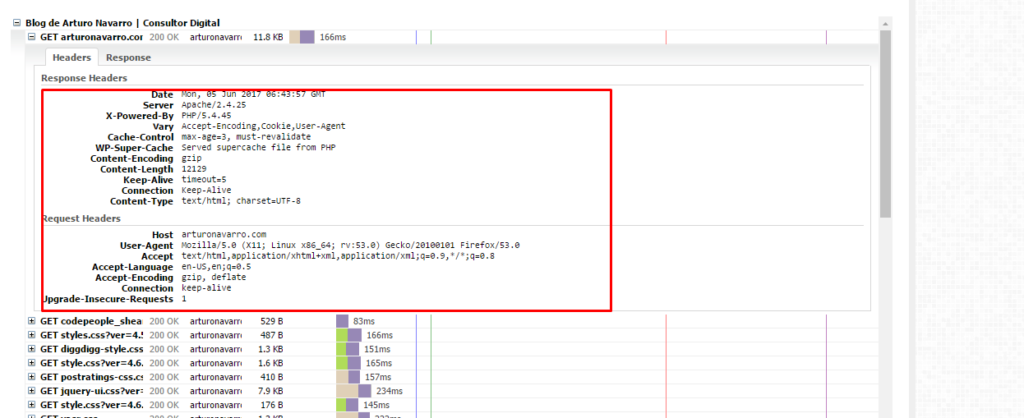Click the Request Headers section heading
This screenshot has width=1024, height=418.
point(81,219)
